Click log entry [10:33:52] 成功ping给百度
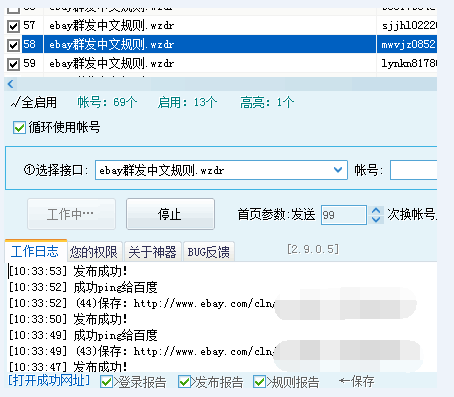Viewport: 454px width, 397px height. click(x=83, y=287)
